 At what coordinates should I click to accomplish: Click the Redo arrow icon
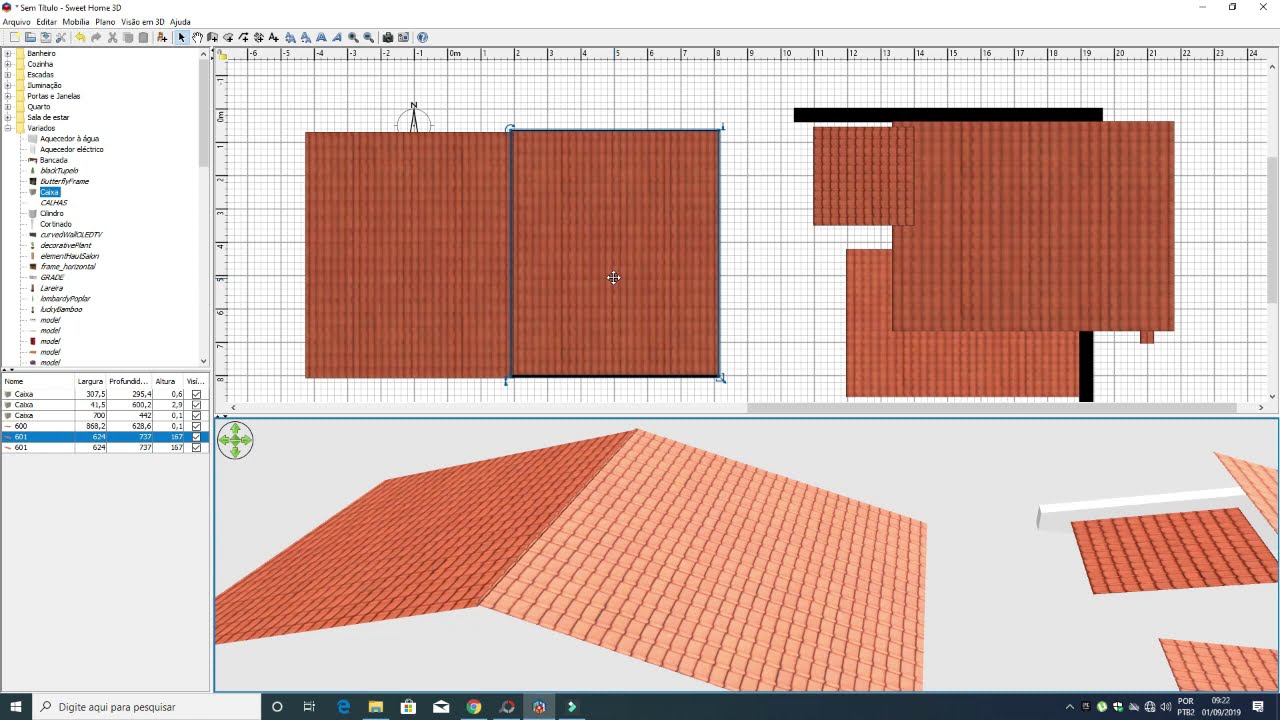click(97, 37)
